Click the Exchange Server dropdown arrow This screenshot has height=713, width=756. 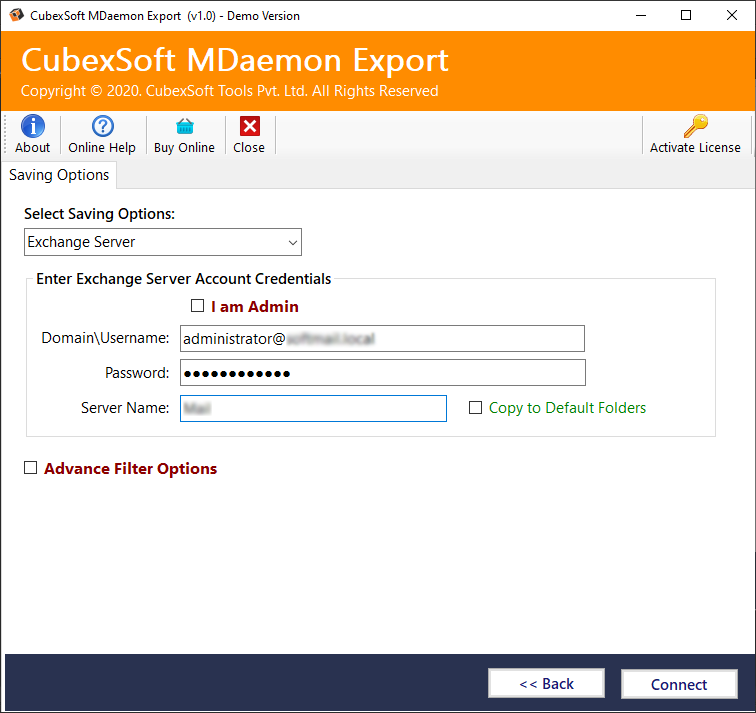tap(292, 242)
